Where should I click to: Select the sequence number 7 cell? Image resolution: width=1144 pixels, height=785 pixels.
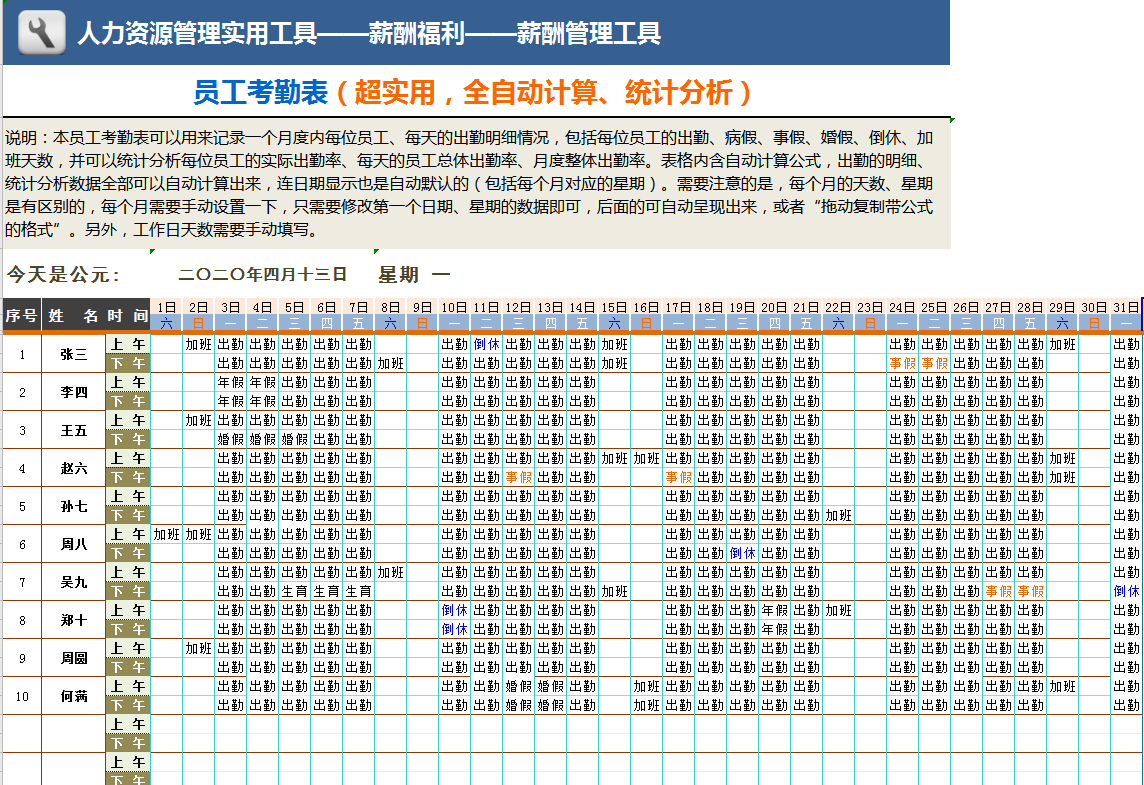tap(22, 581)
